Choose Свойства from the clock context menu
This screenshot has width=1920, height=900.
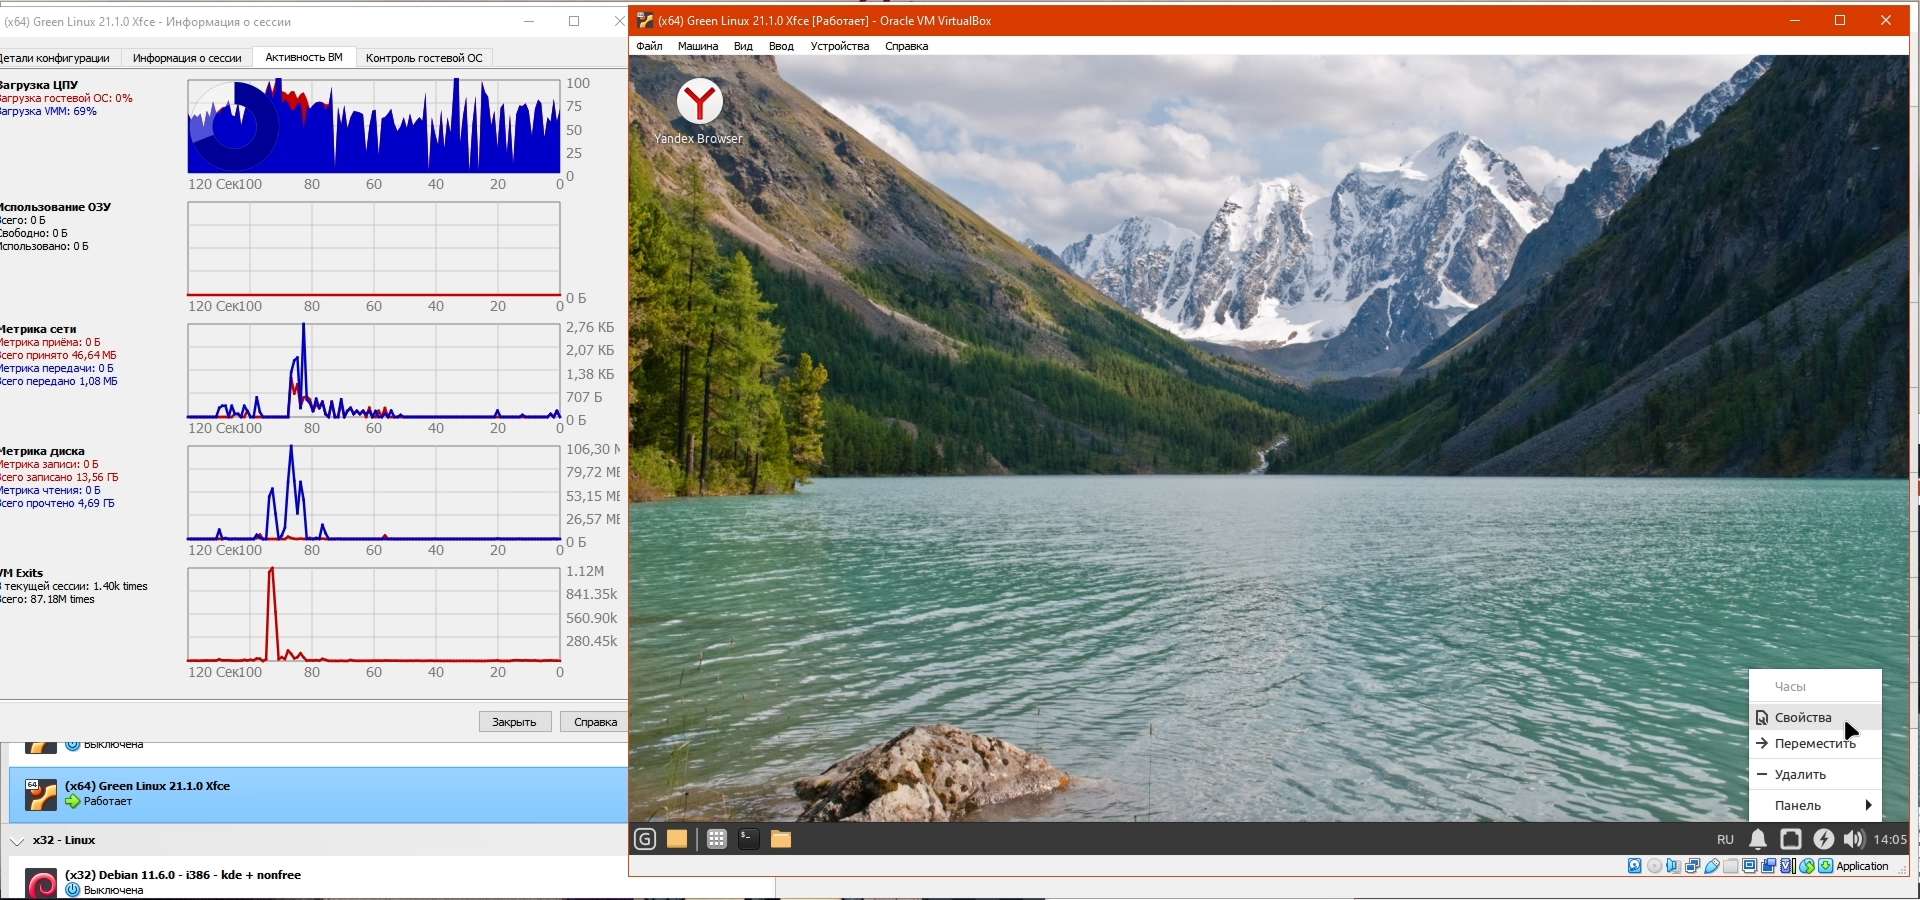tap(1815, 717)
